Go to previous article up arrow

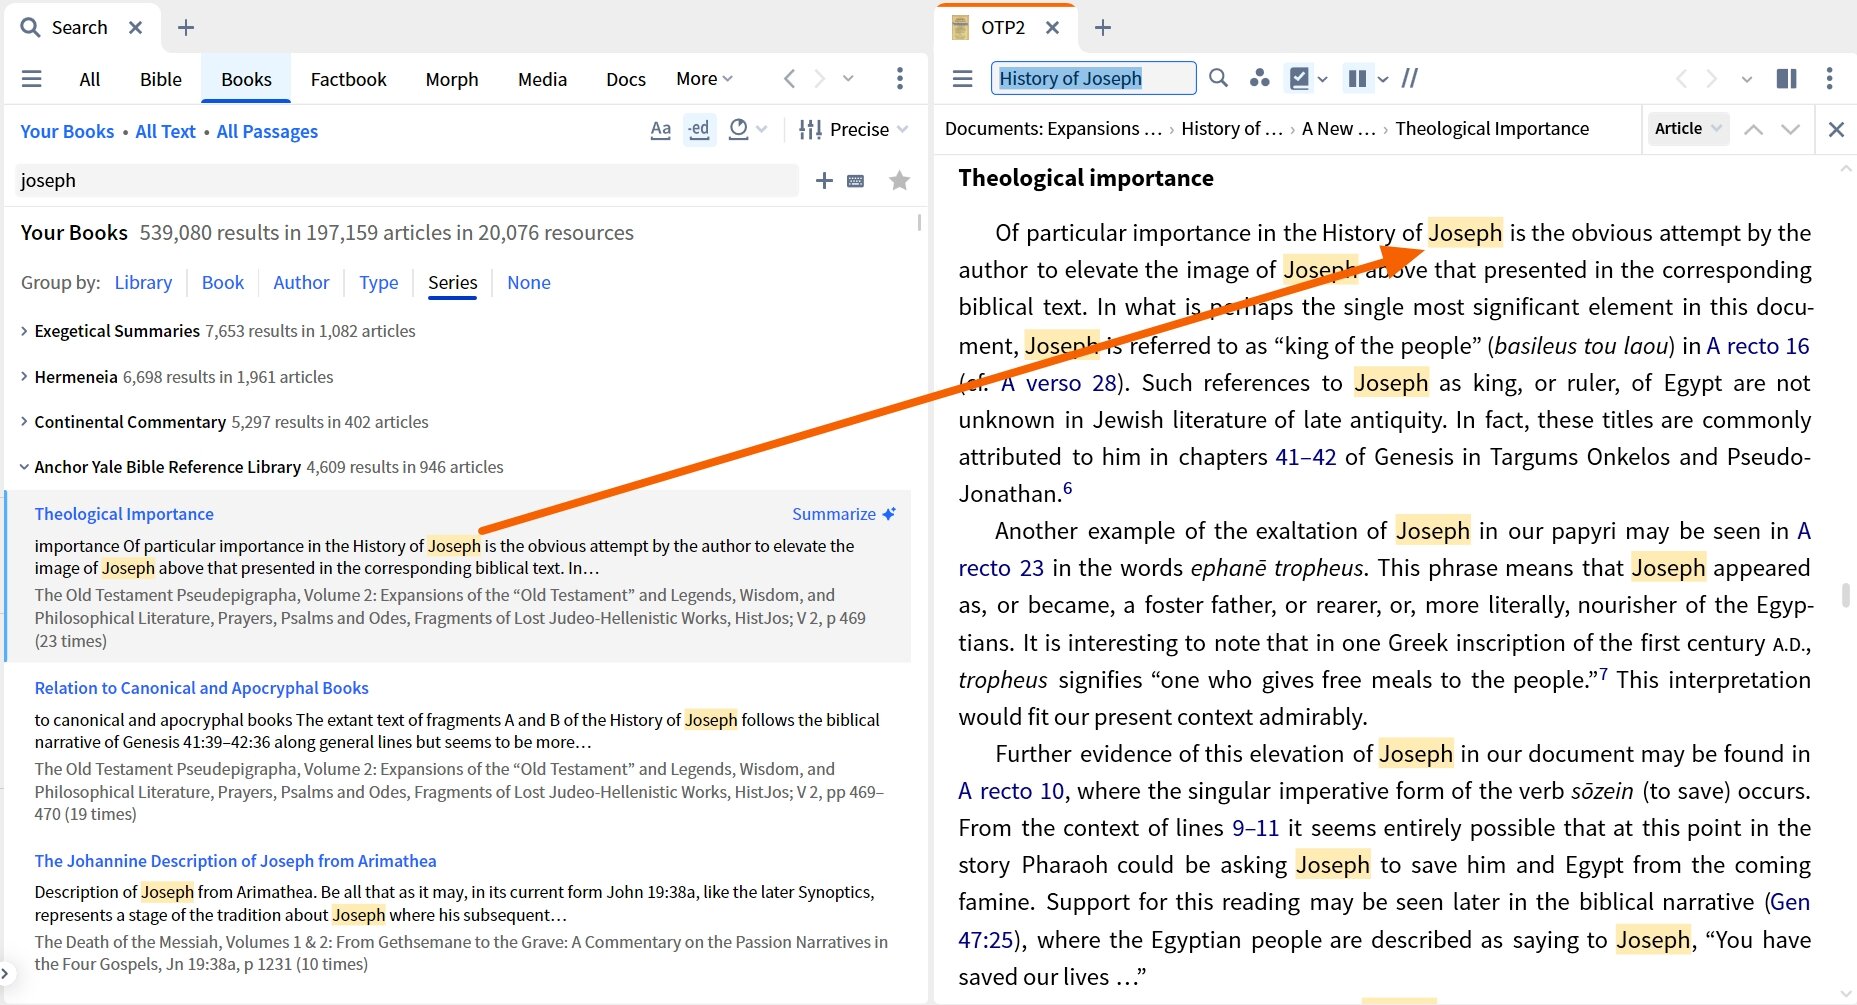[x=1753, y=129]
